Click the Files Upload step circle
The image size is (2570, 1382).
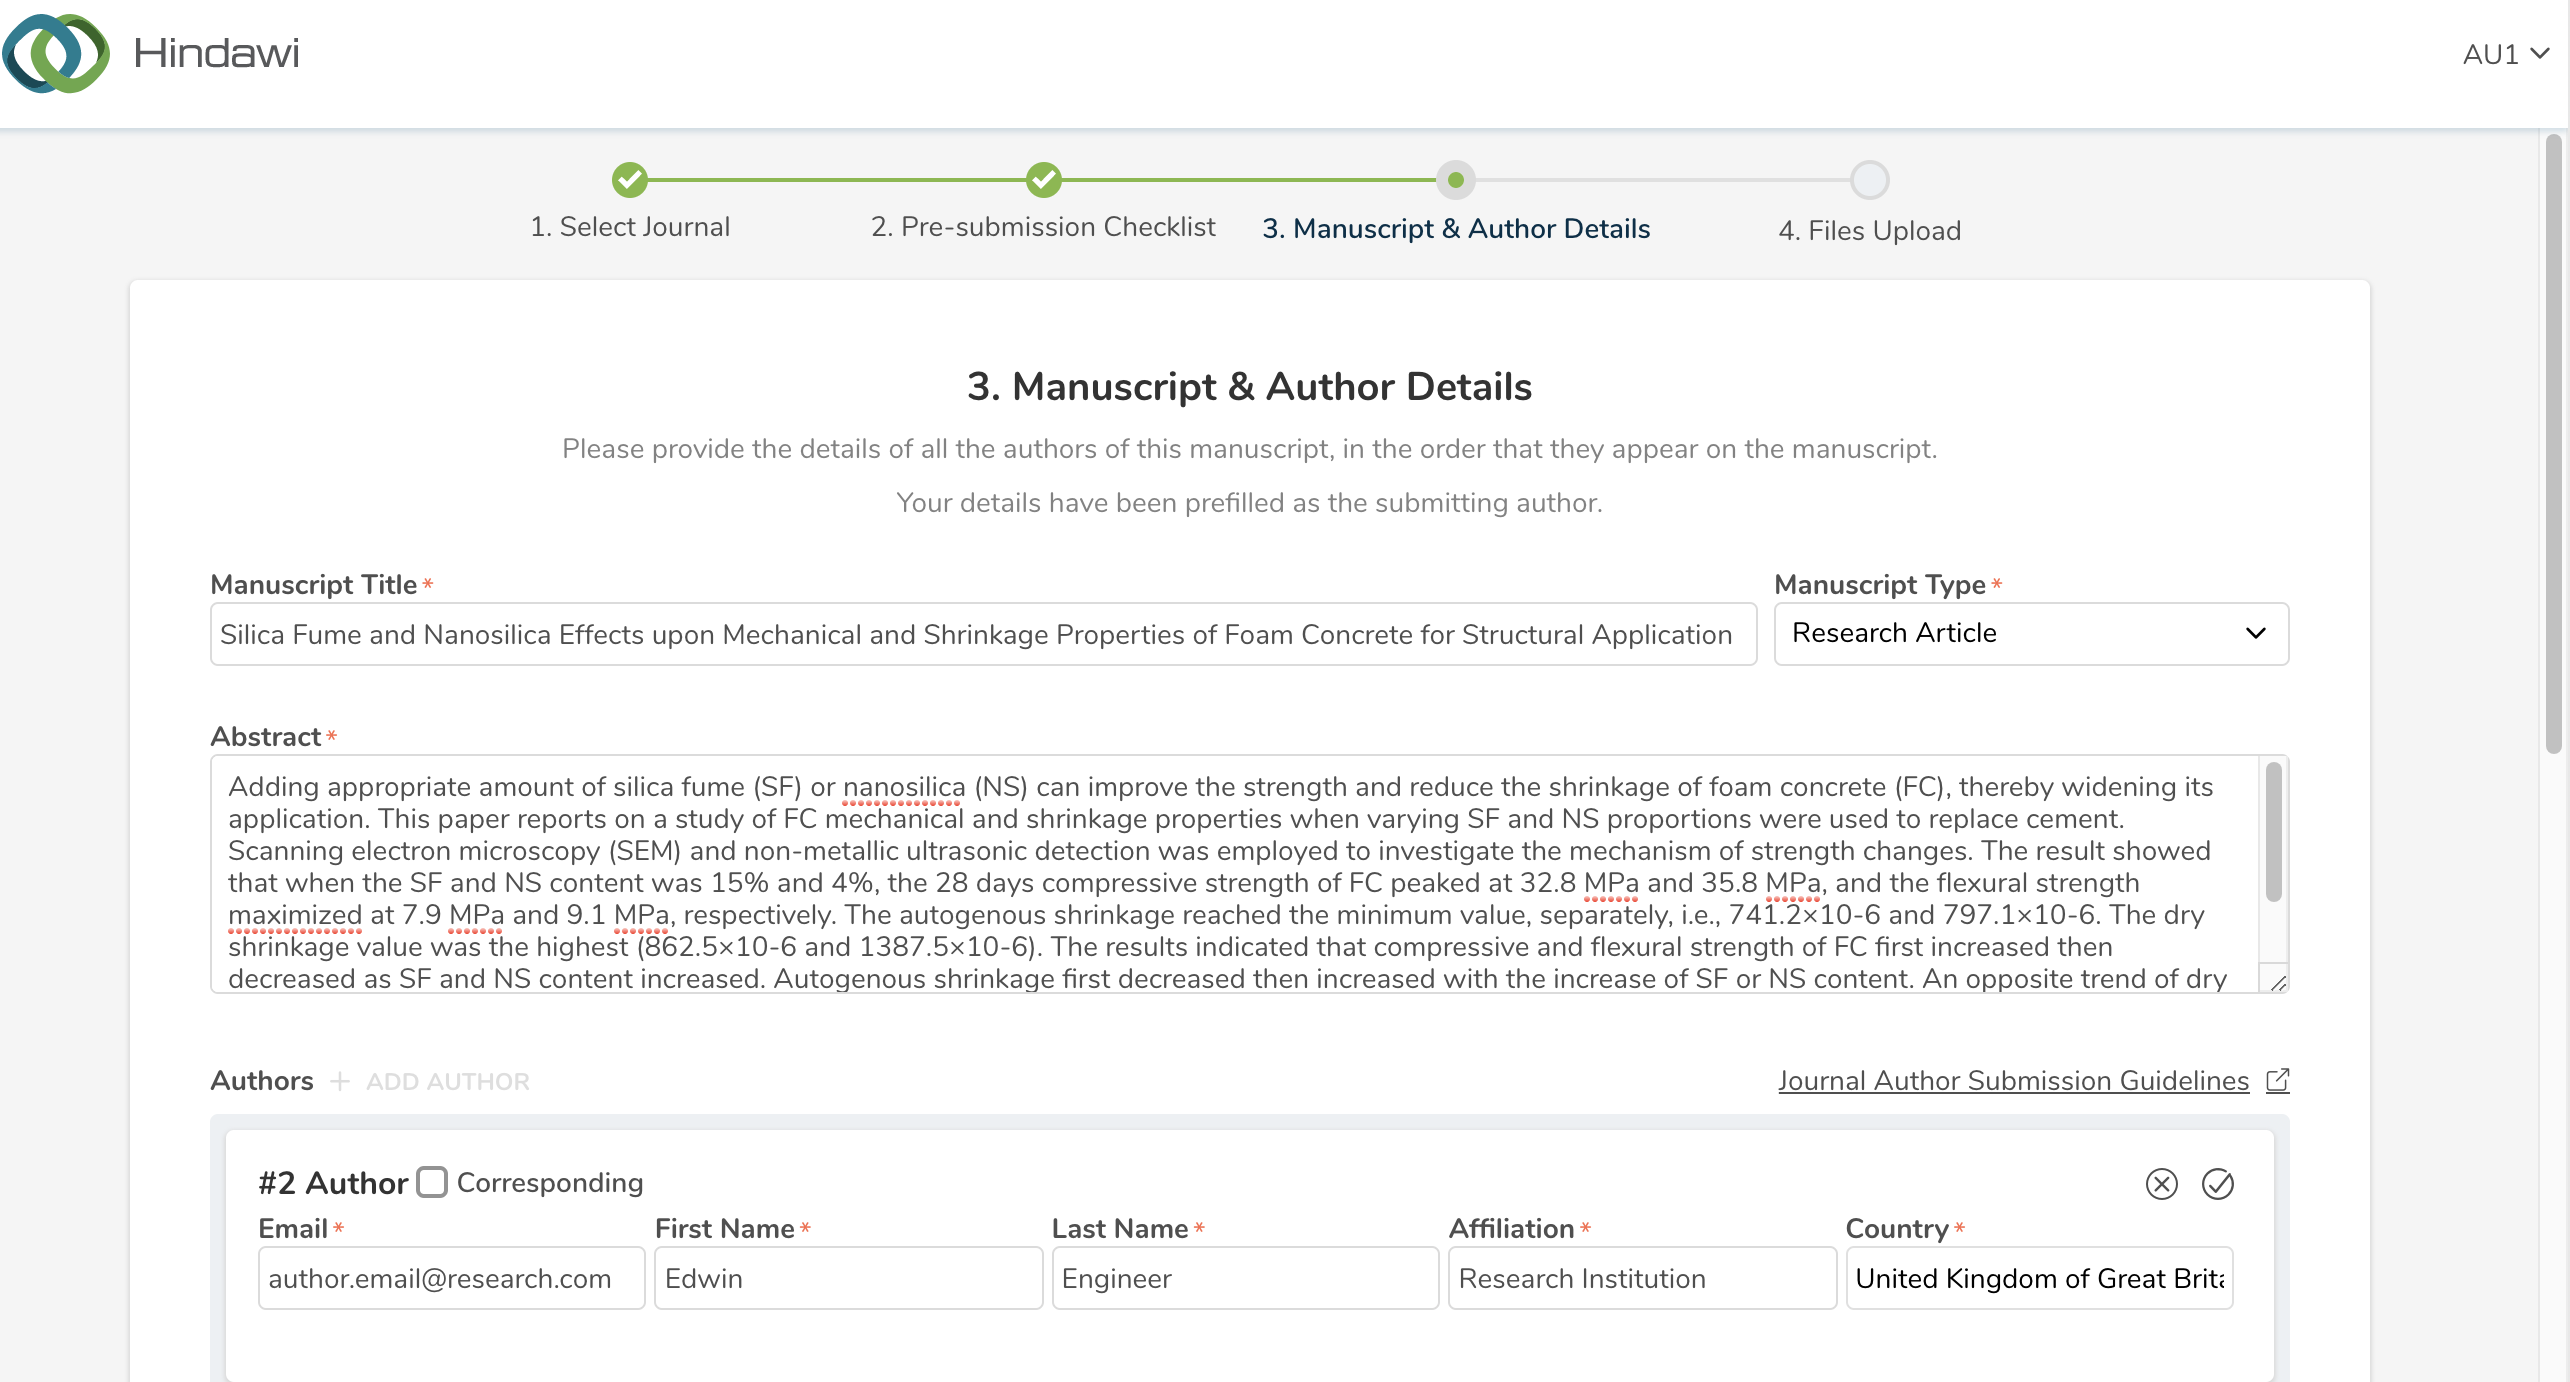click(1869, 180)
